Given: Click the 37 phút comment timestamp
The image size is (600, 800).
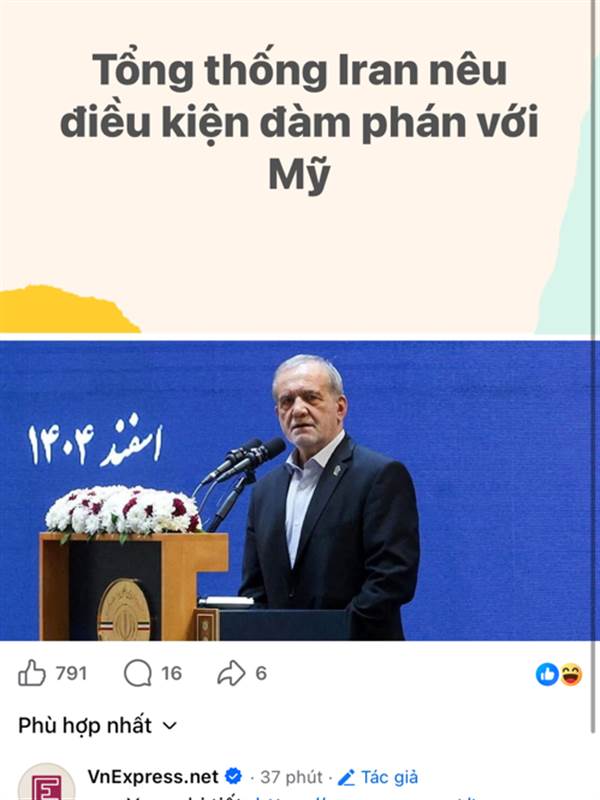Looking at the screenshot, I should coord(291,778).
